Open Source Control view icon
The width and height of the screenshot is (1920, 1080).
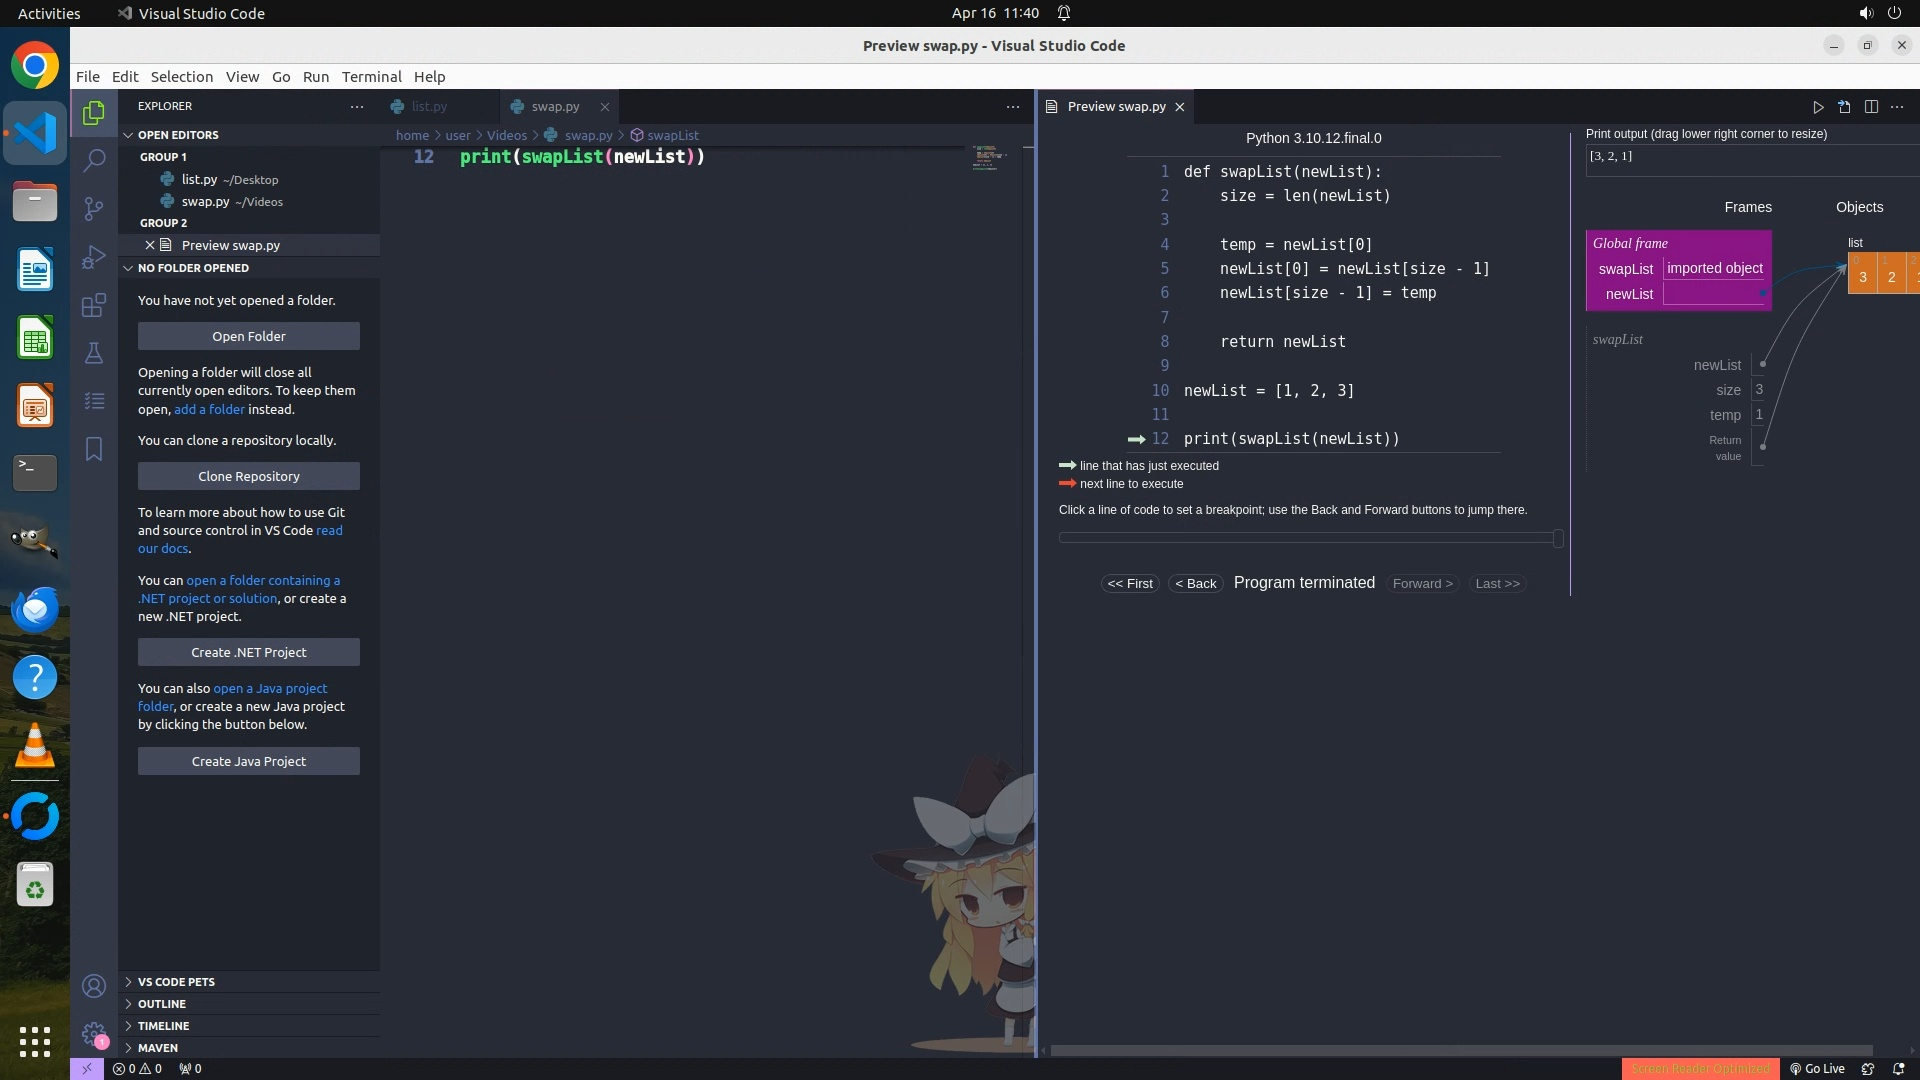94,208
